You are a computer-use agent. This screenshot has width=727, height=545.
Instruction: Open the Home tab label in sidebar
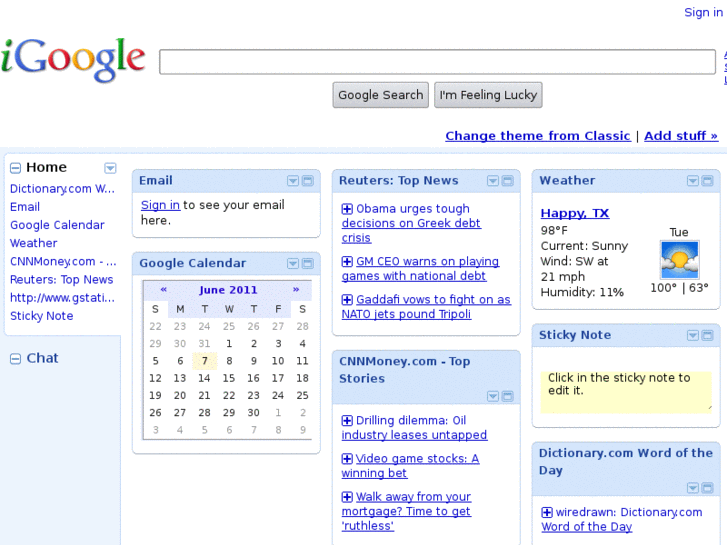[x=46, y=167]
